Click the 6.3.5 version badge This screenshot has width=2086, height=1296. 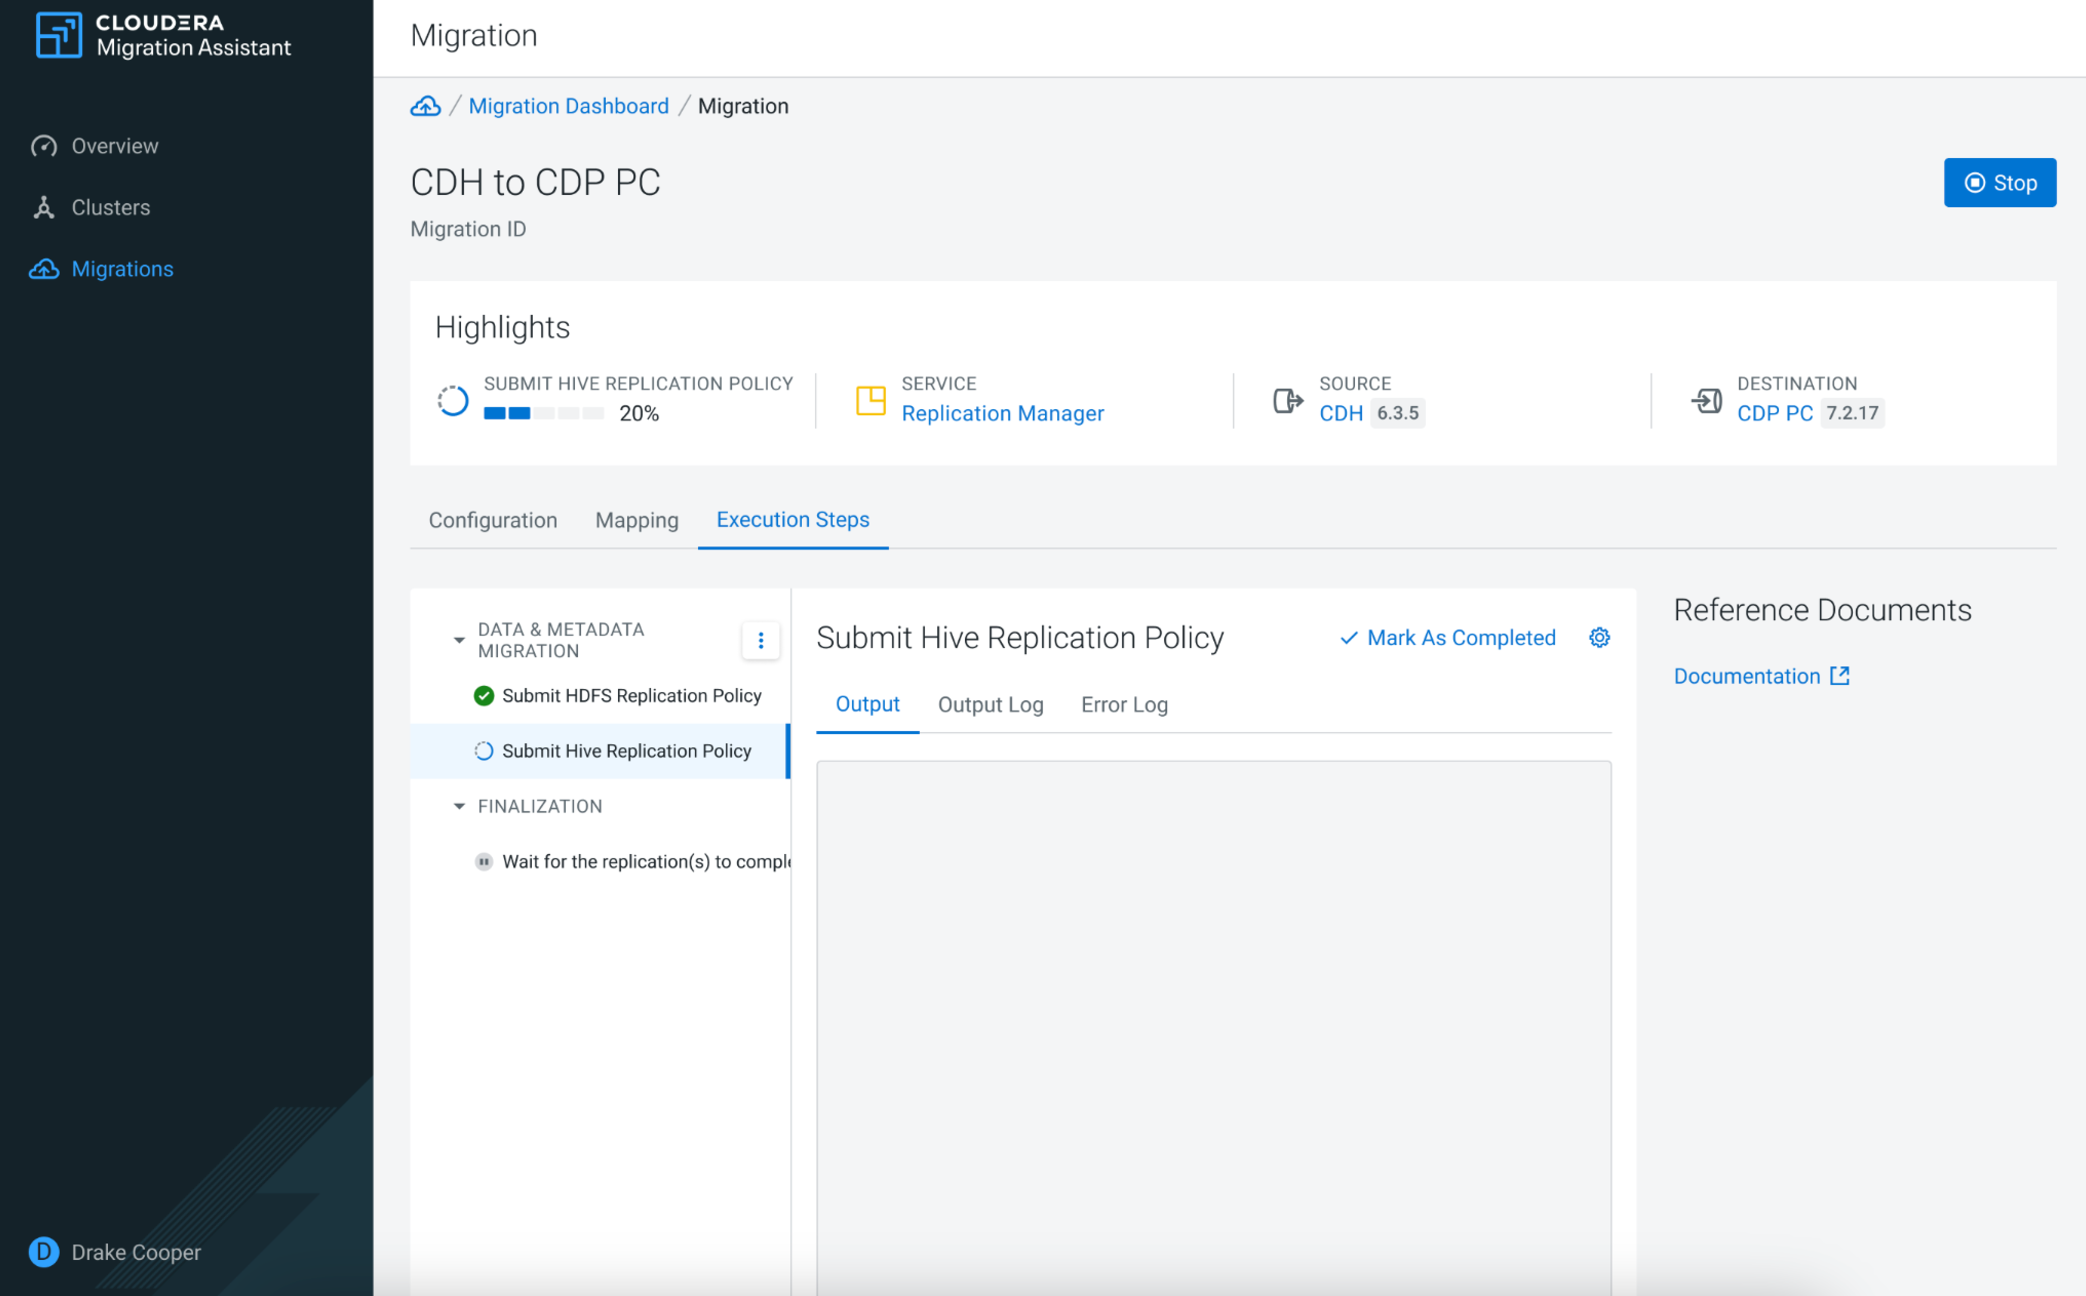1397,413
